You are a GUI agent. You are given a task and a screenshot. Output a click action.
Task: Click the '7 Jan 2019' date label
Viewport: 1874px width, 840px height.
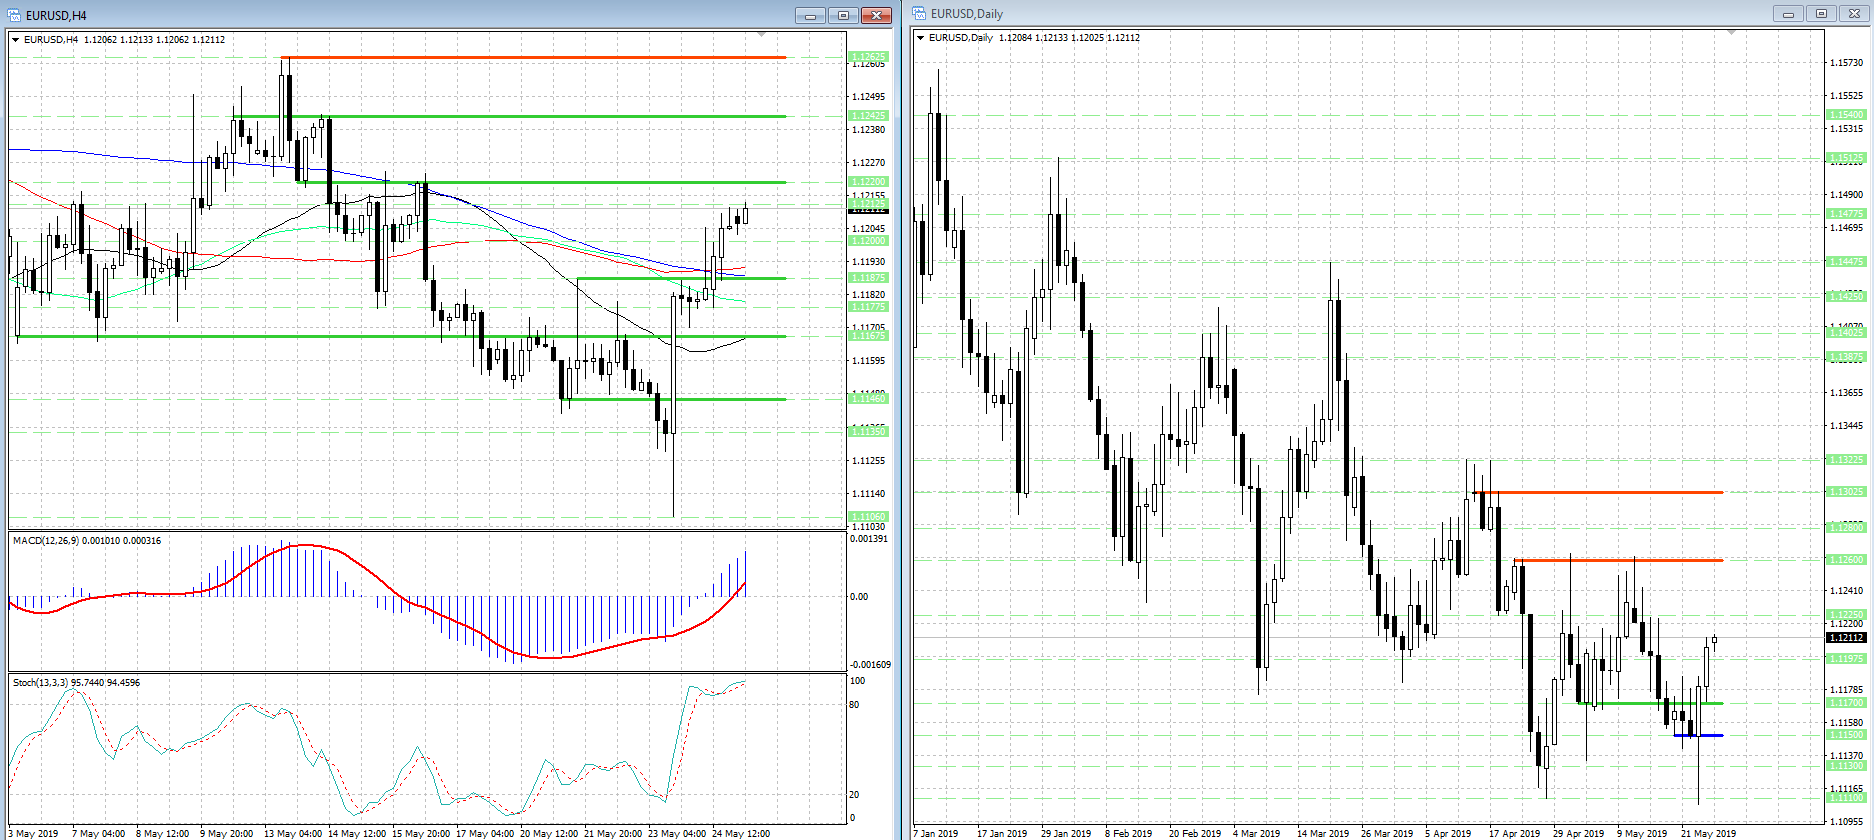pyautogui.click(x=936, y=834)
